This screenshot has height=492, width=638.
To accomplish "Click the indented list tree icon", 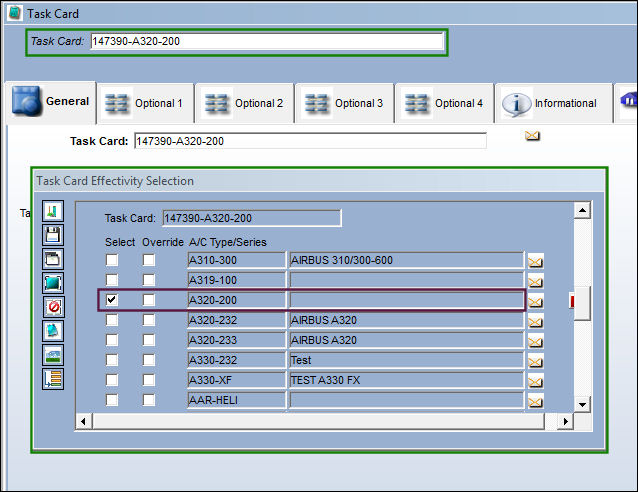I will (53, 379).
